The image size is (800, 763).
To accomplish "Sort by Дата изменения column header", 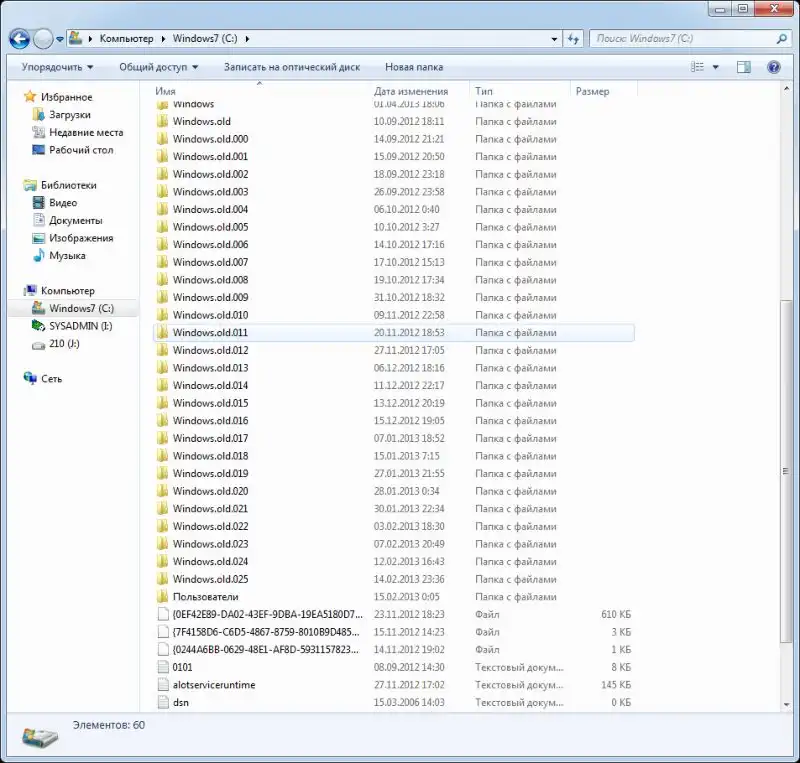I will coord(410,91).
